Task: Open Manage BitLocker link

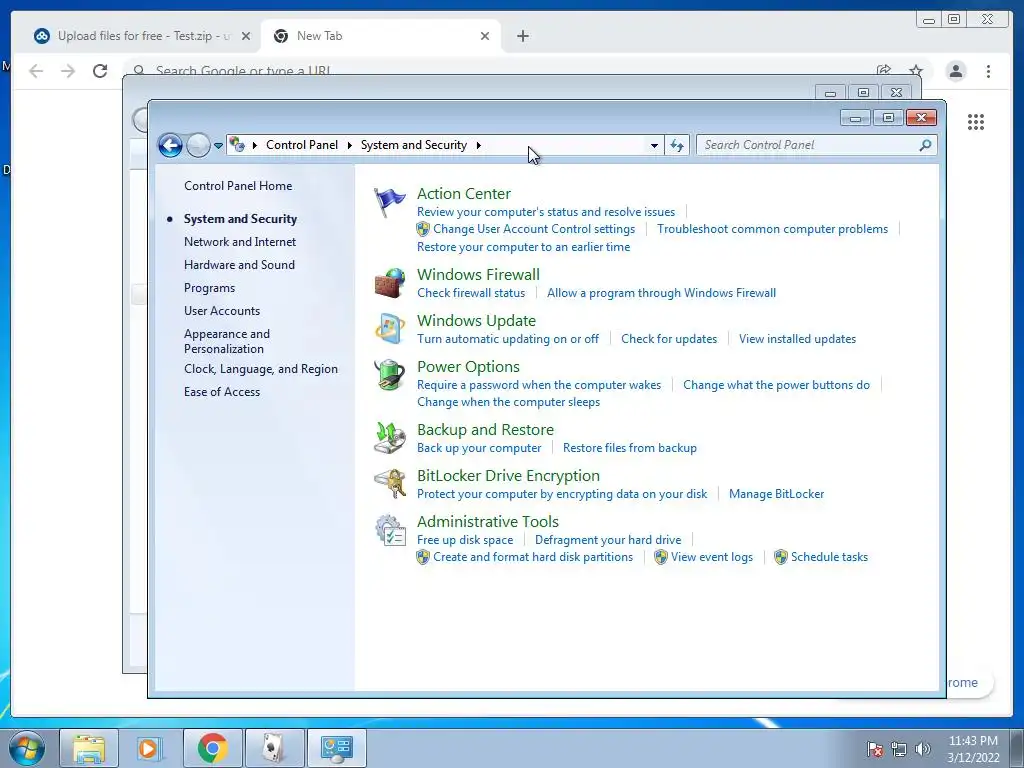Action: point(776,494)
